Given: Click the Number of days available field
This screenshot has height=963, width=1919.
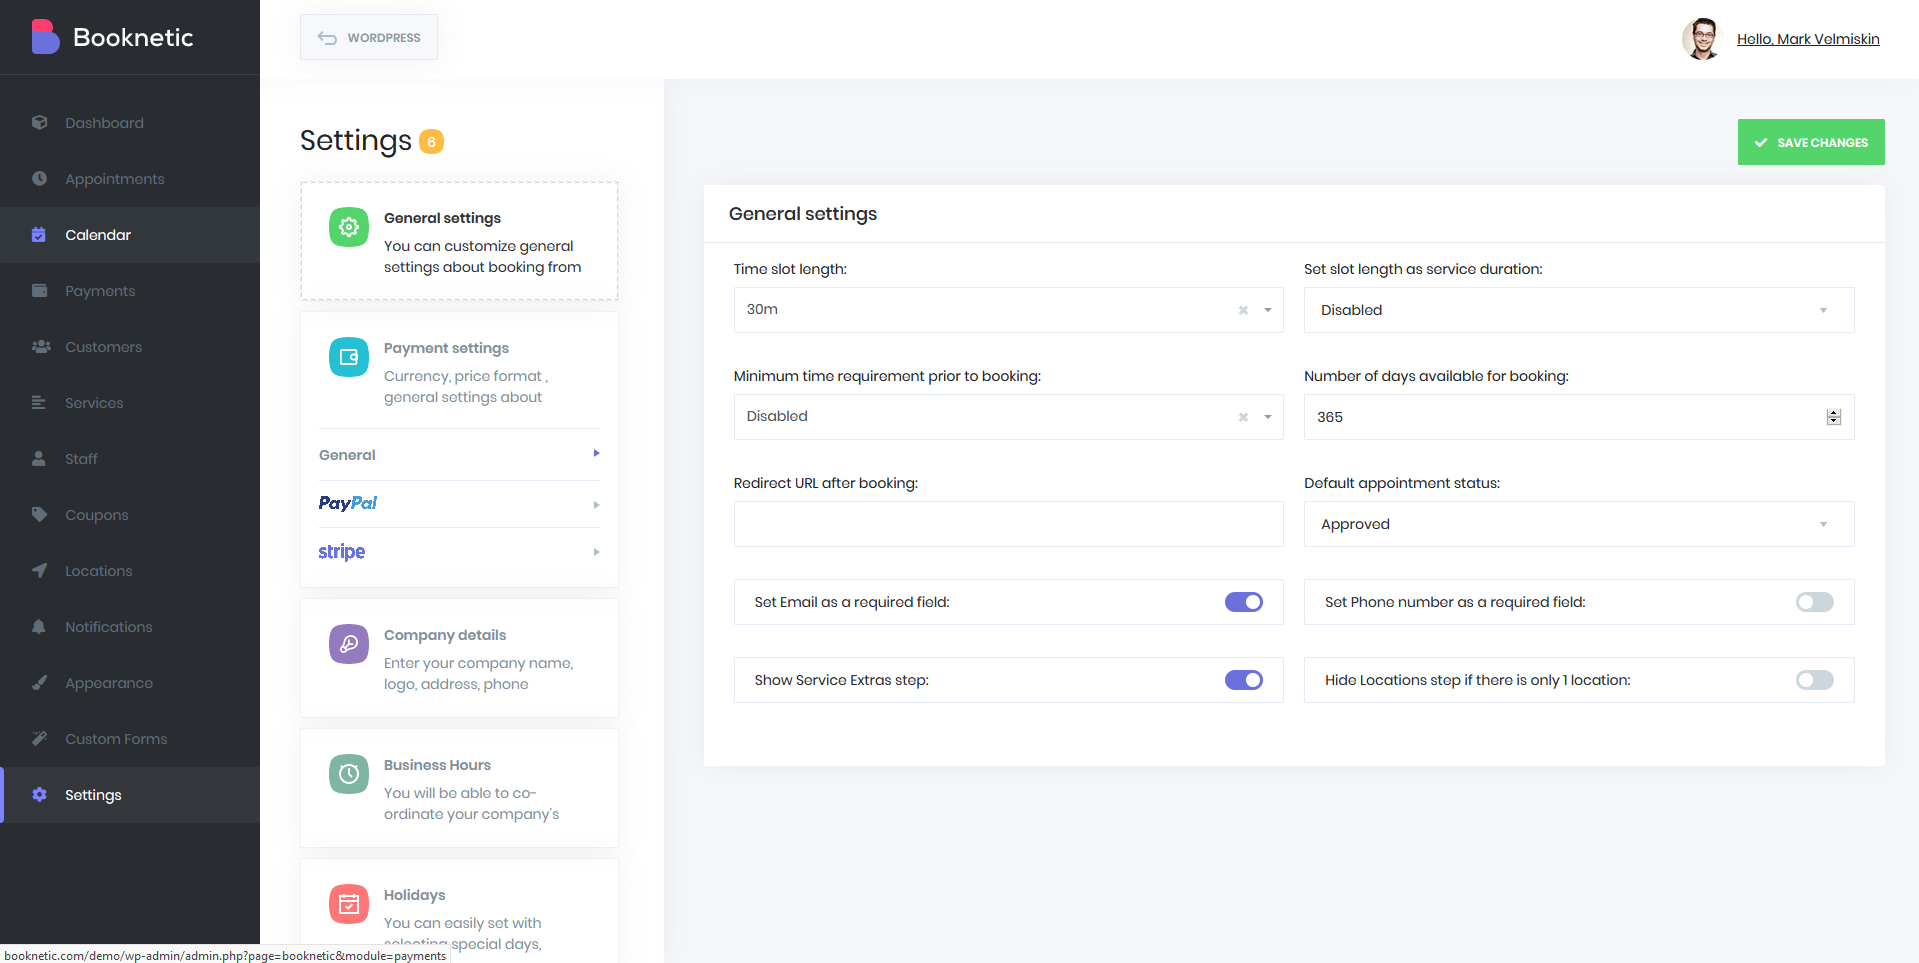Looking at the screenshot, I should pos(1579,417).
